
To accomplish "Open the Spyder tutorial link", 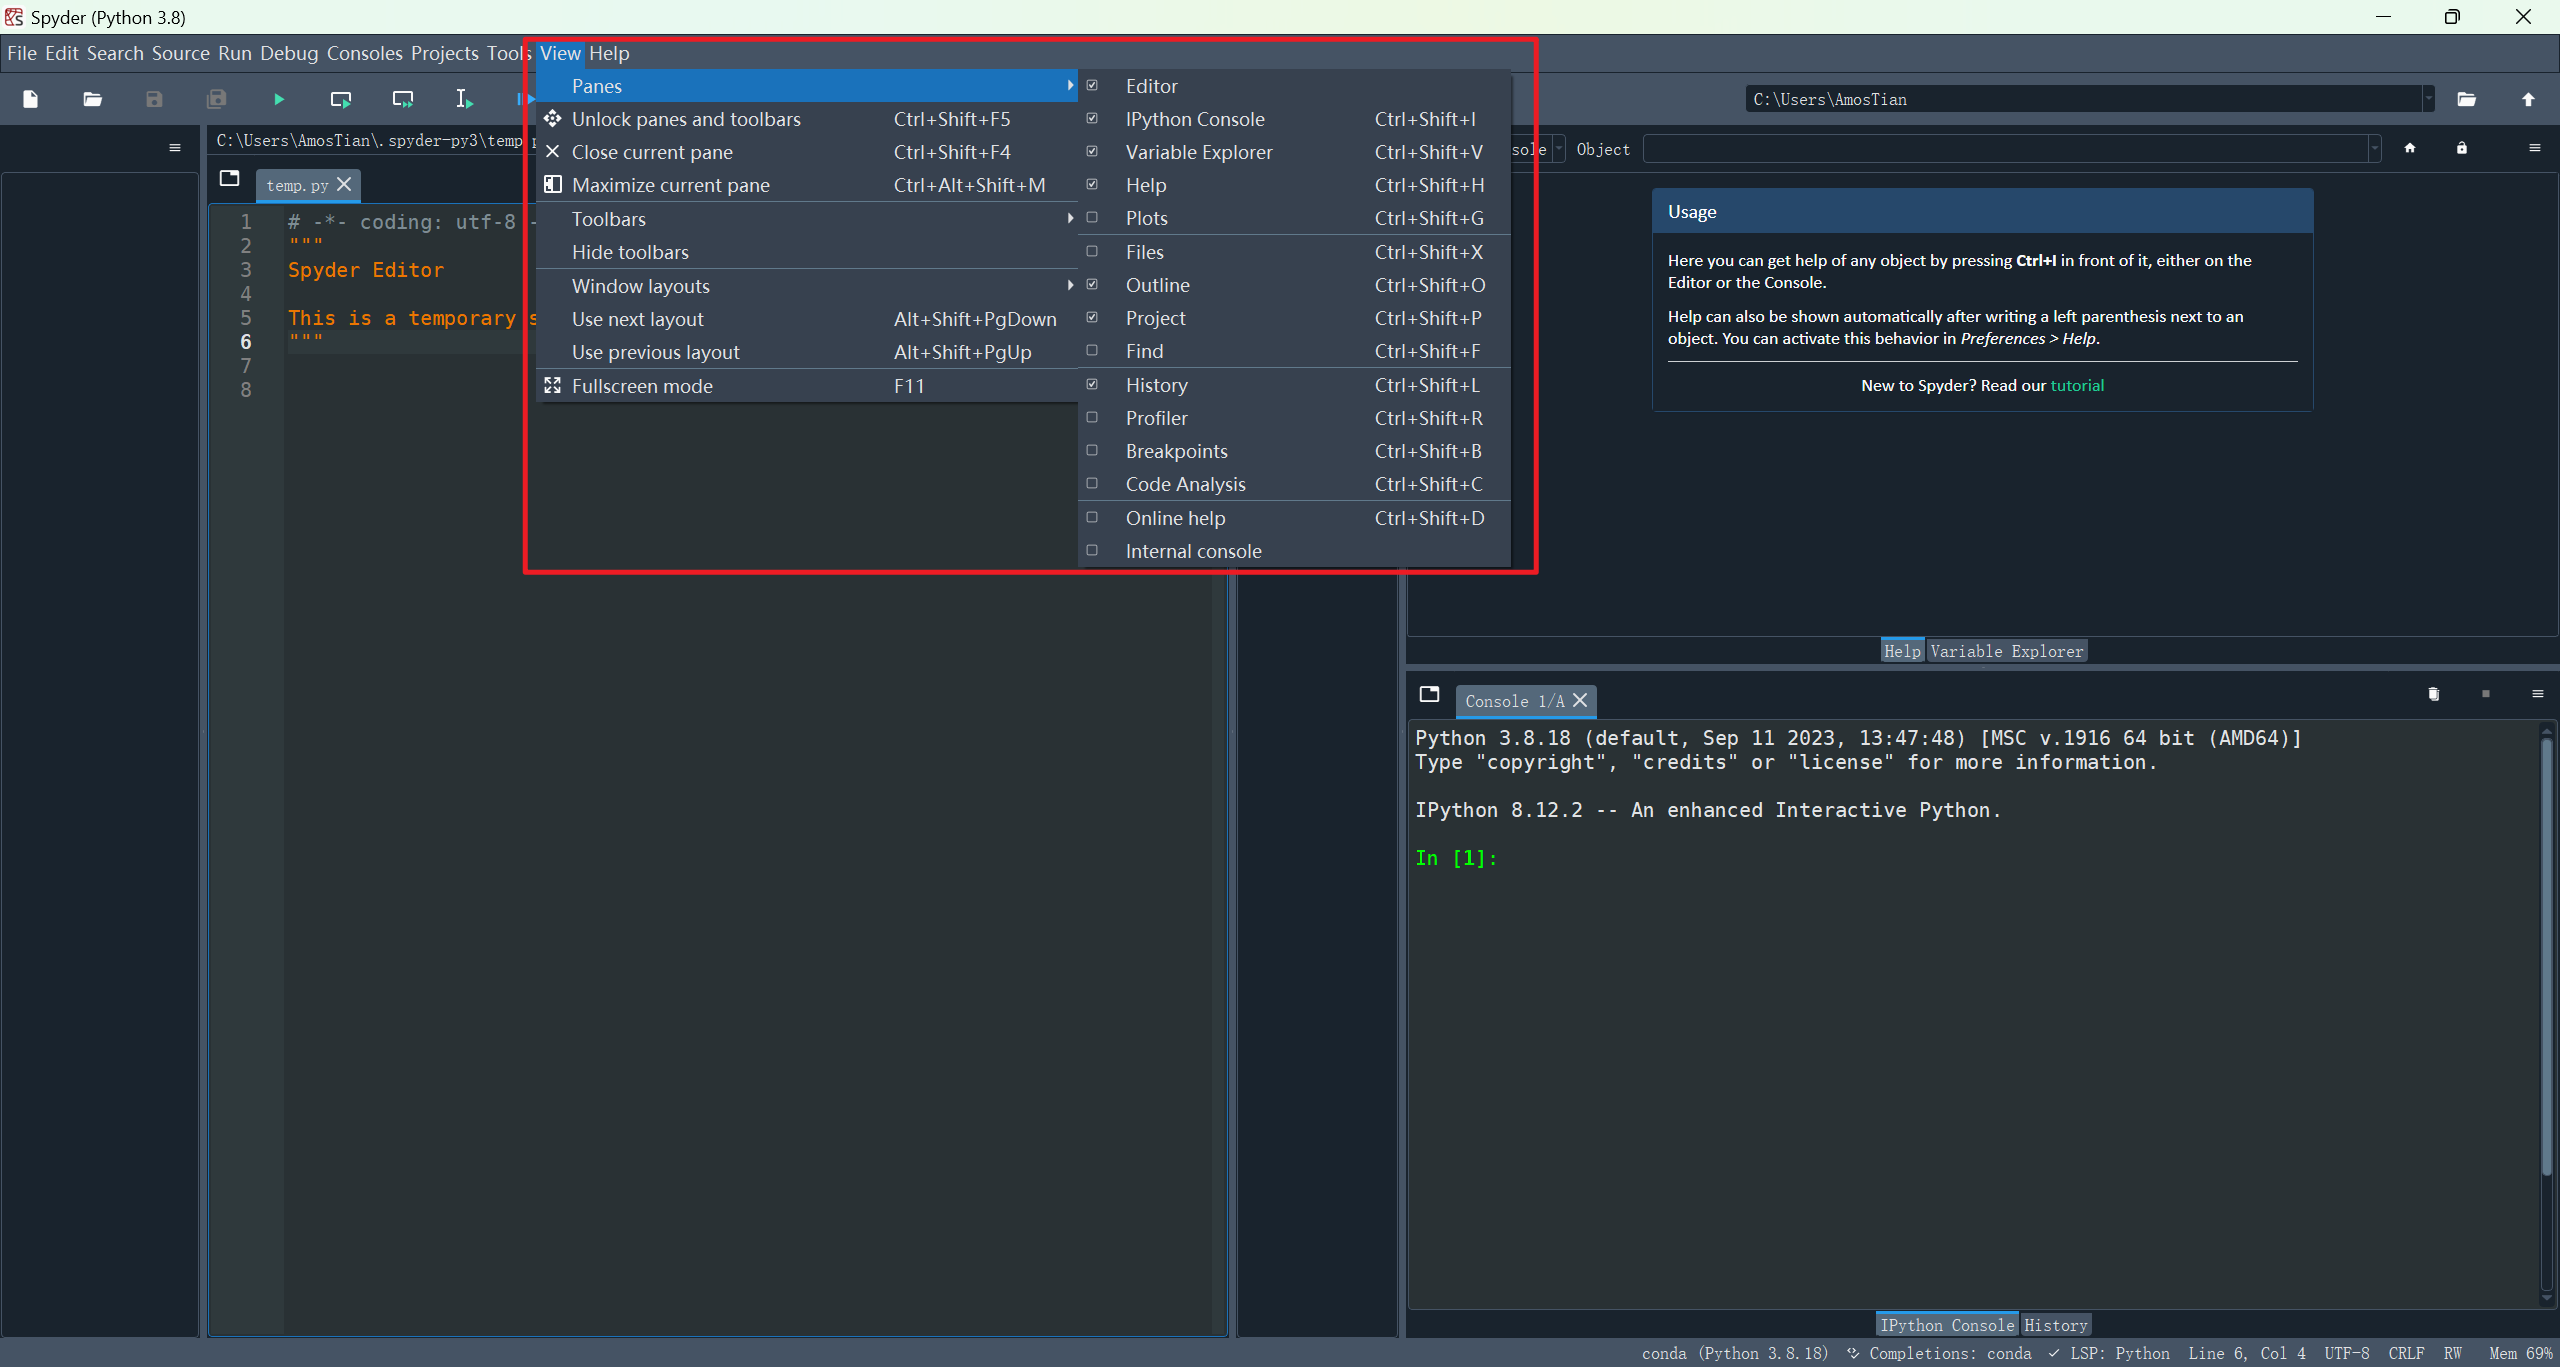I will pyautogui.click(x=2077, y=386).
